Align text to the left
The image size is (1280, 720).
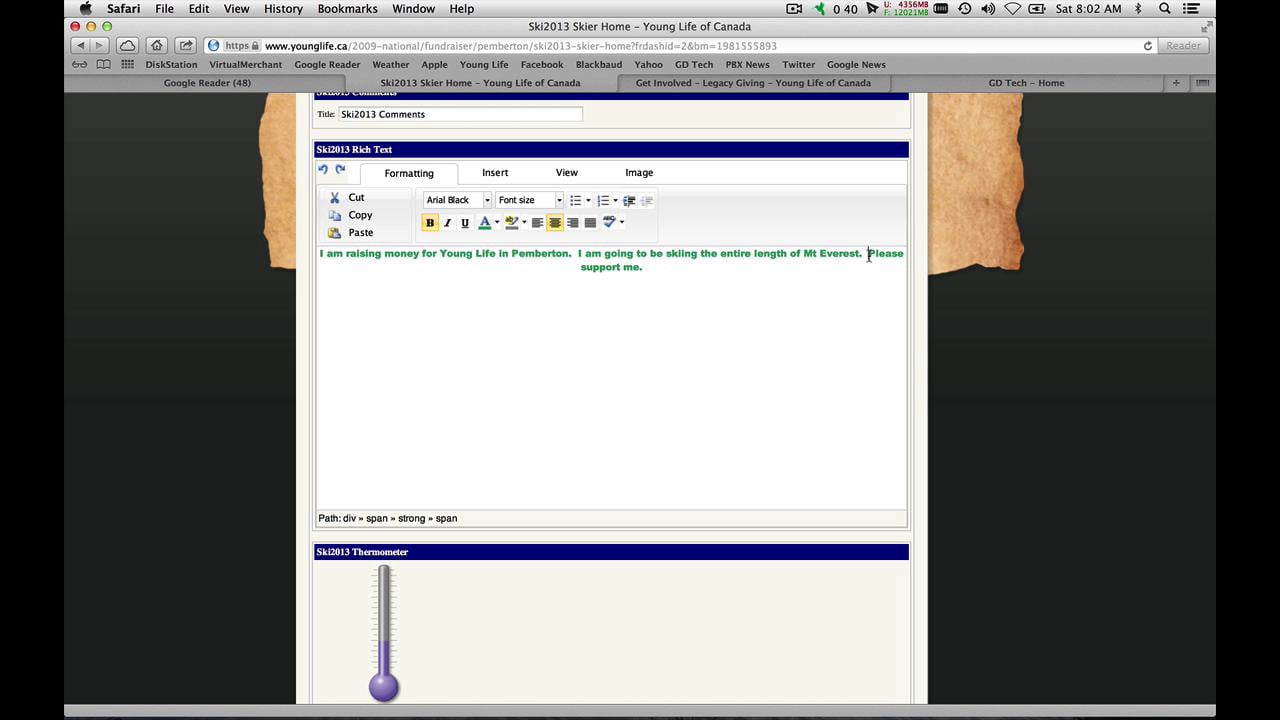tap(537, 223)
